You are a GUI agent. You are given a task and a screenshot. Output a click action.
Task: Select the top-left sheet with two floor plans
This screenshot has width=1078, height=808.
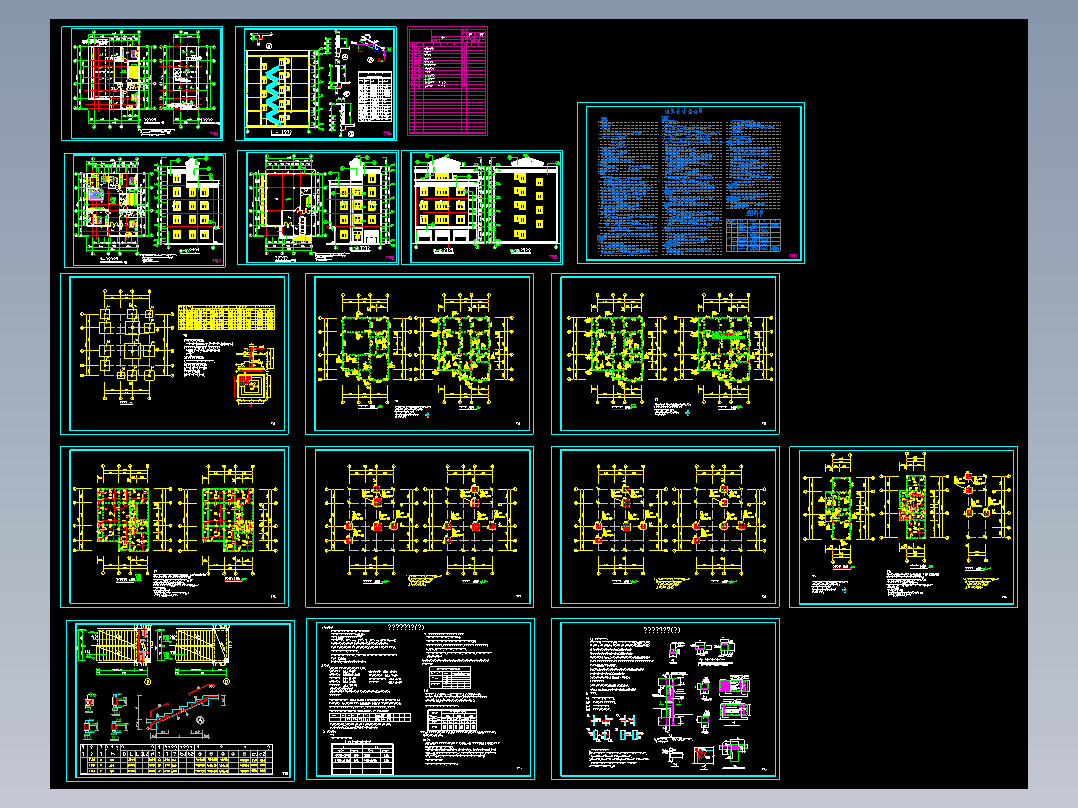tap(142, 83)
